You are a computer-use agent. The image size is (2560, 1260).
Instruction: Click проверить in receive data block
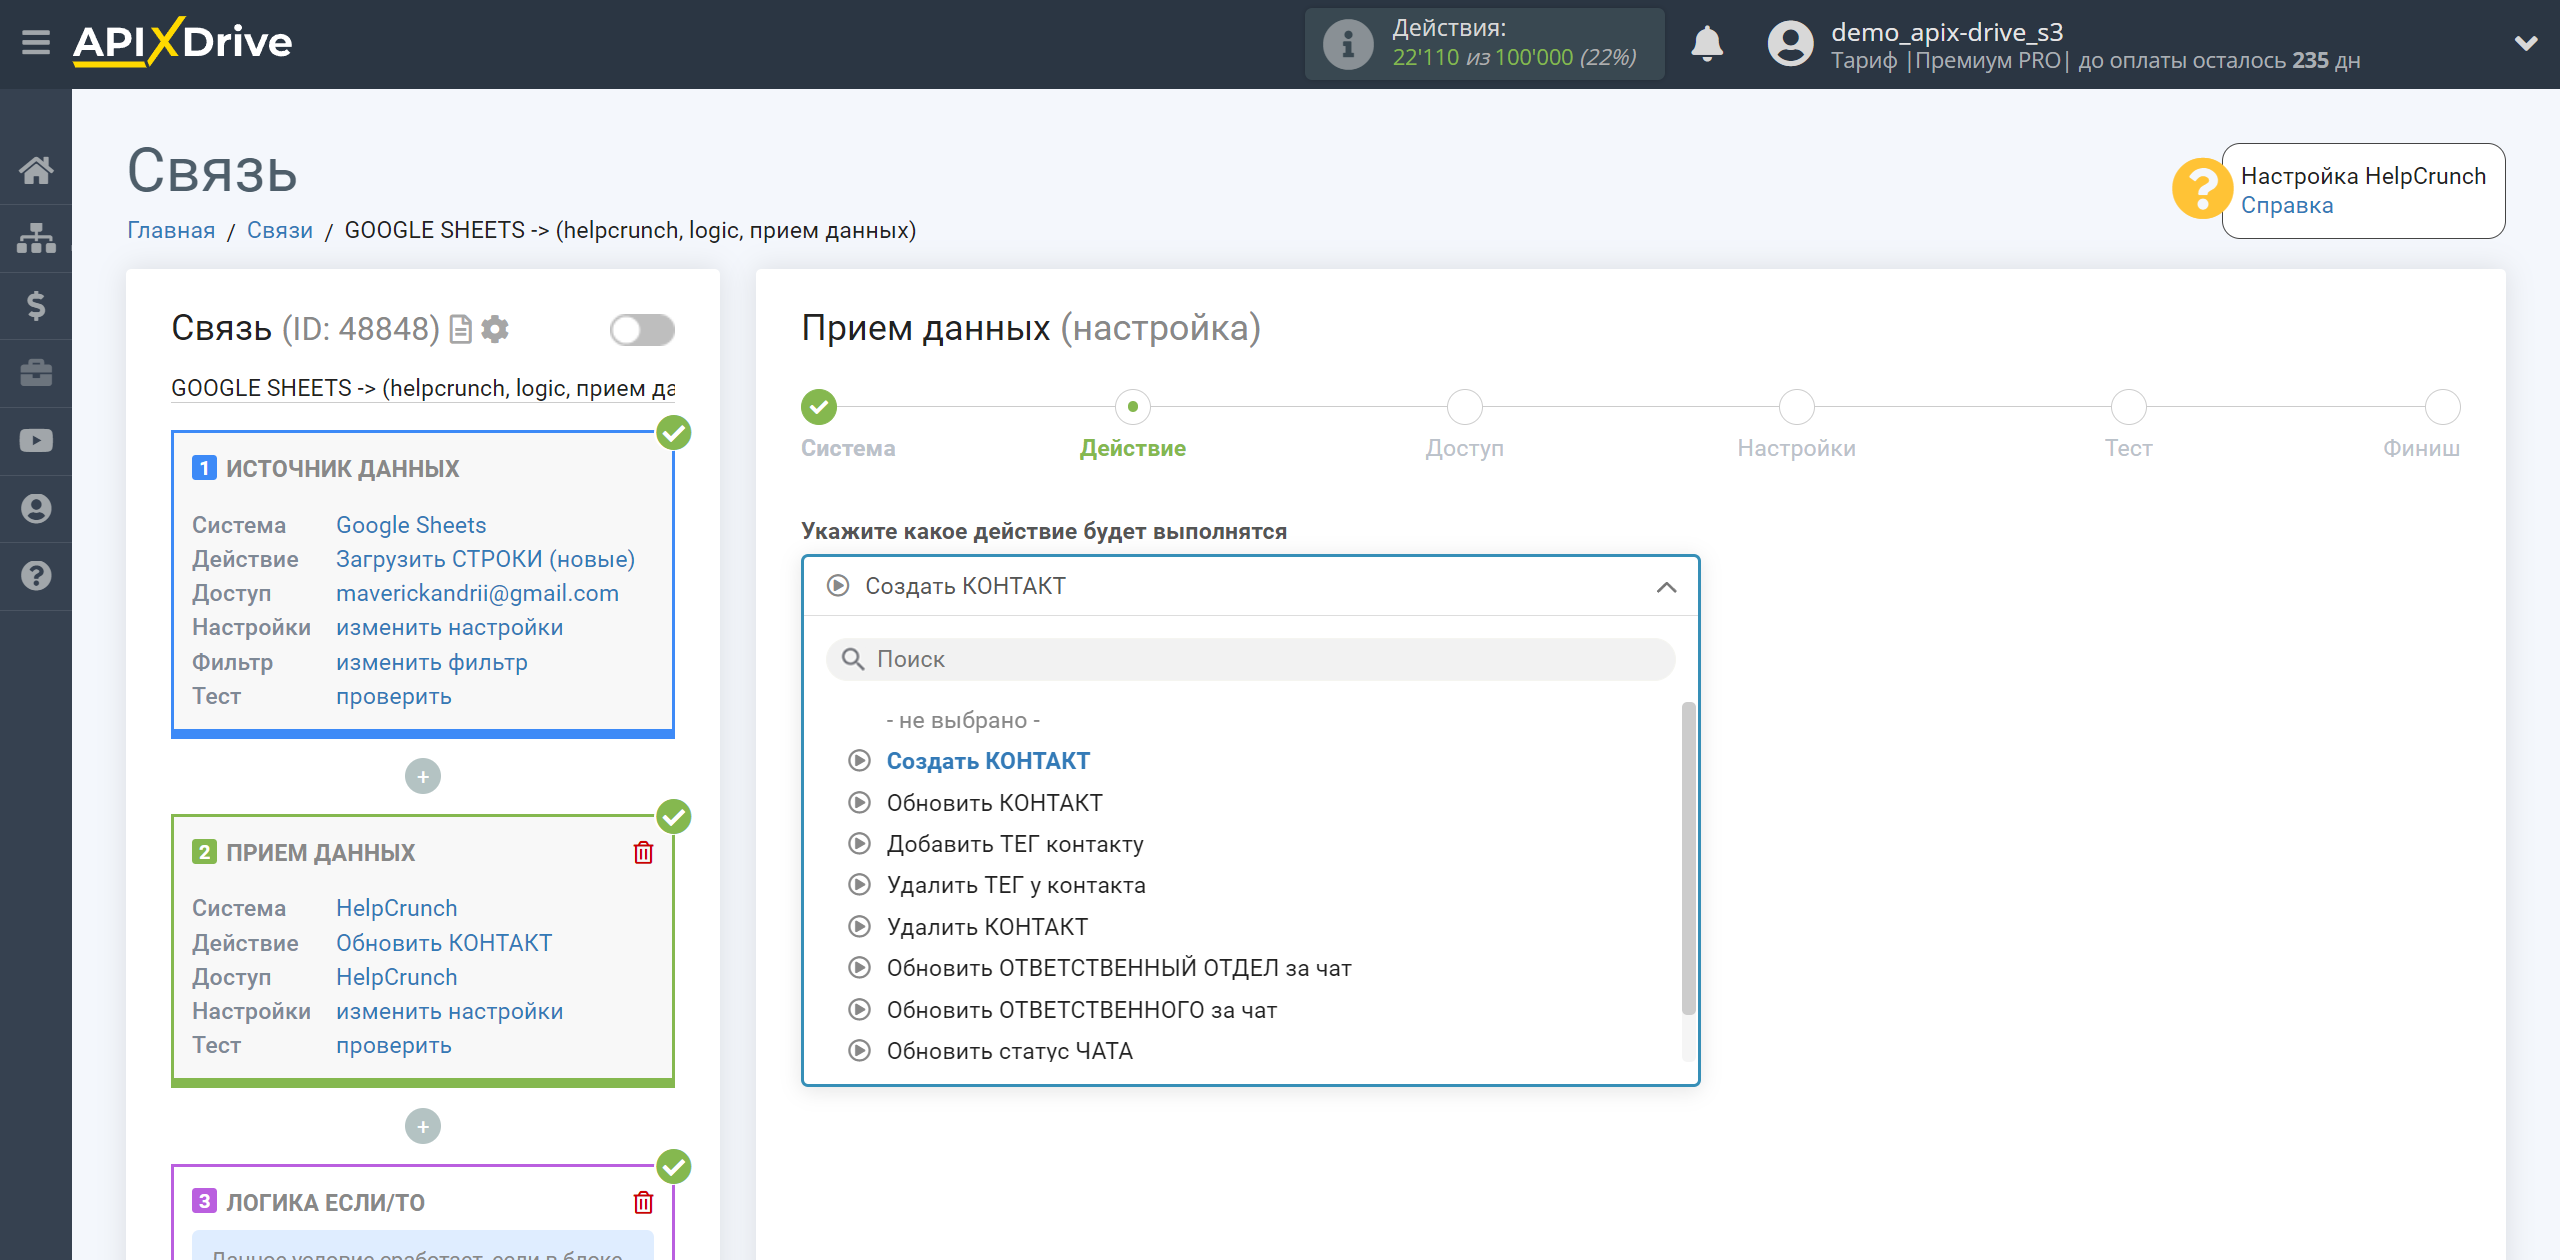coord(393,1045)
